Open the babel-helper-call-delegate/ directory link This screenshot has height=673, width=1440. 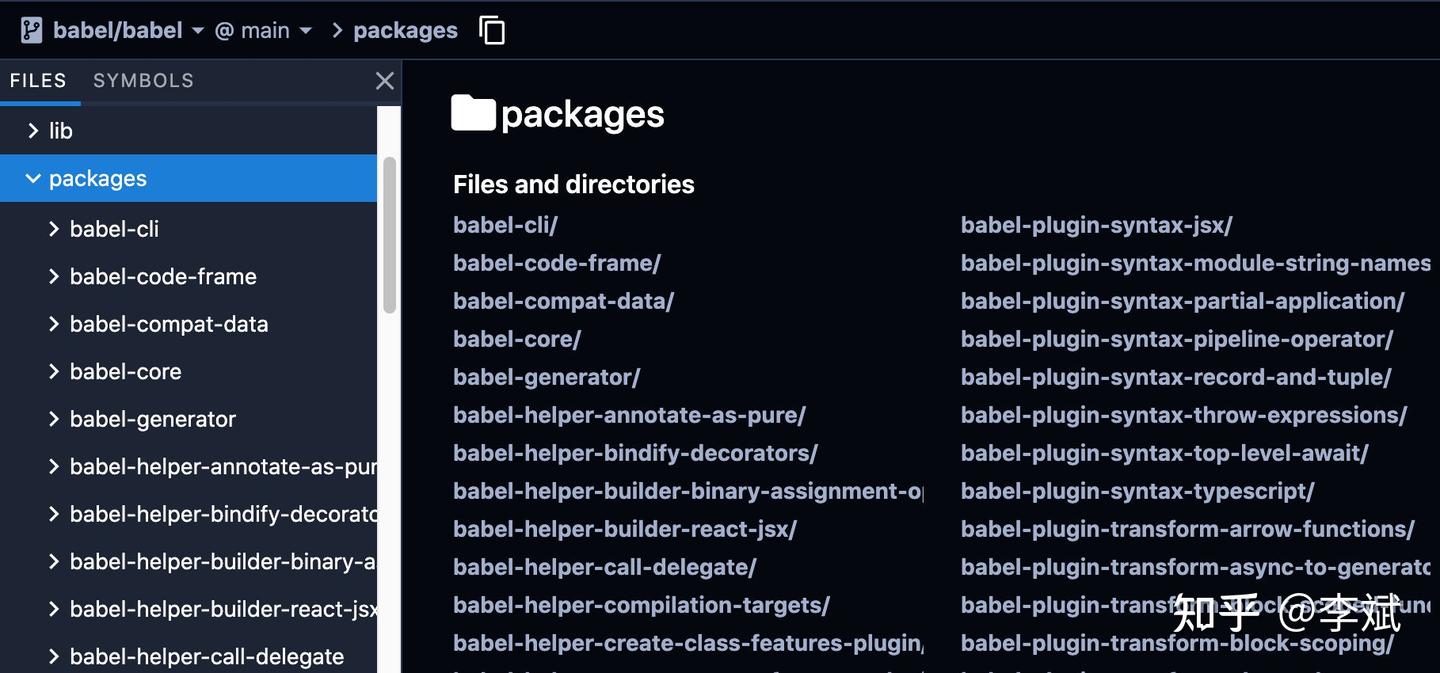click(x=604, y=567)
